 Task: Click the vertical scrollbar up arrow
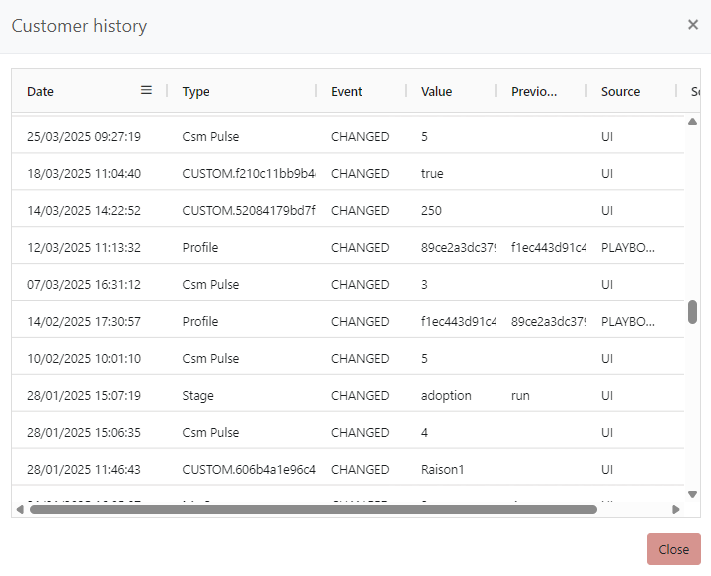(692, 122)
